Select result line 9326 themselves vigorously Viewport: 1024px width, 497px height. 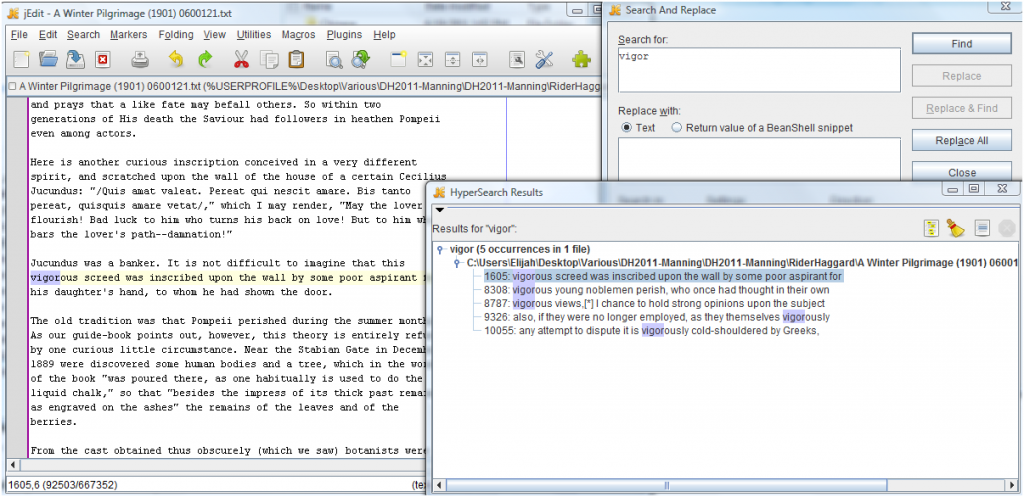656,317
